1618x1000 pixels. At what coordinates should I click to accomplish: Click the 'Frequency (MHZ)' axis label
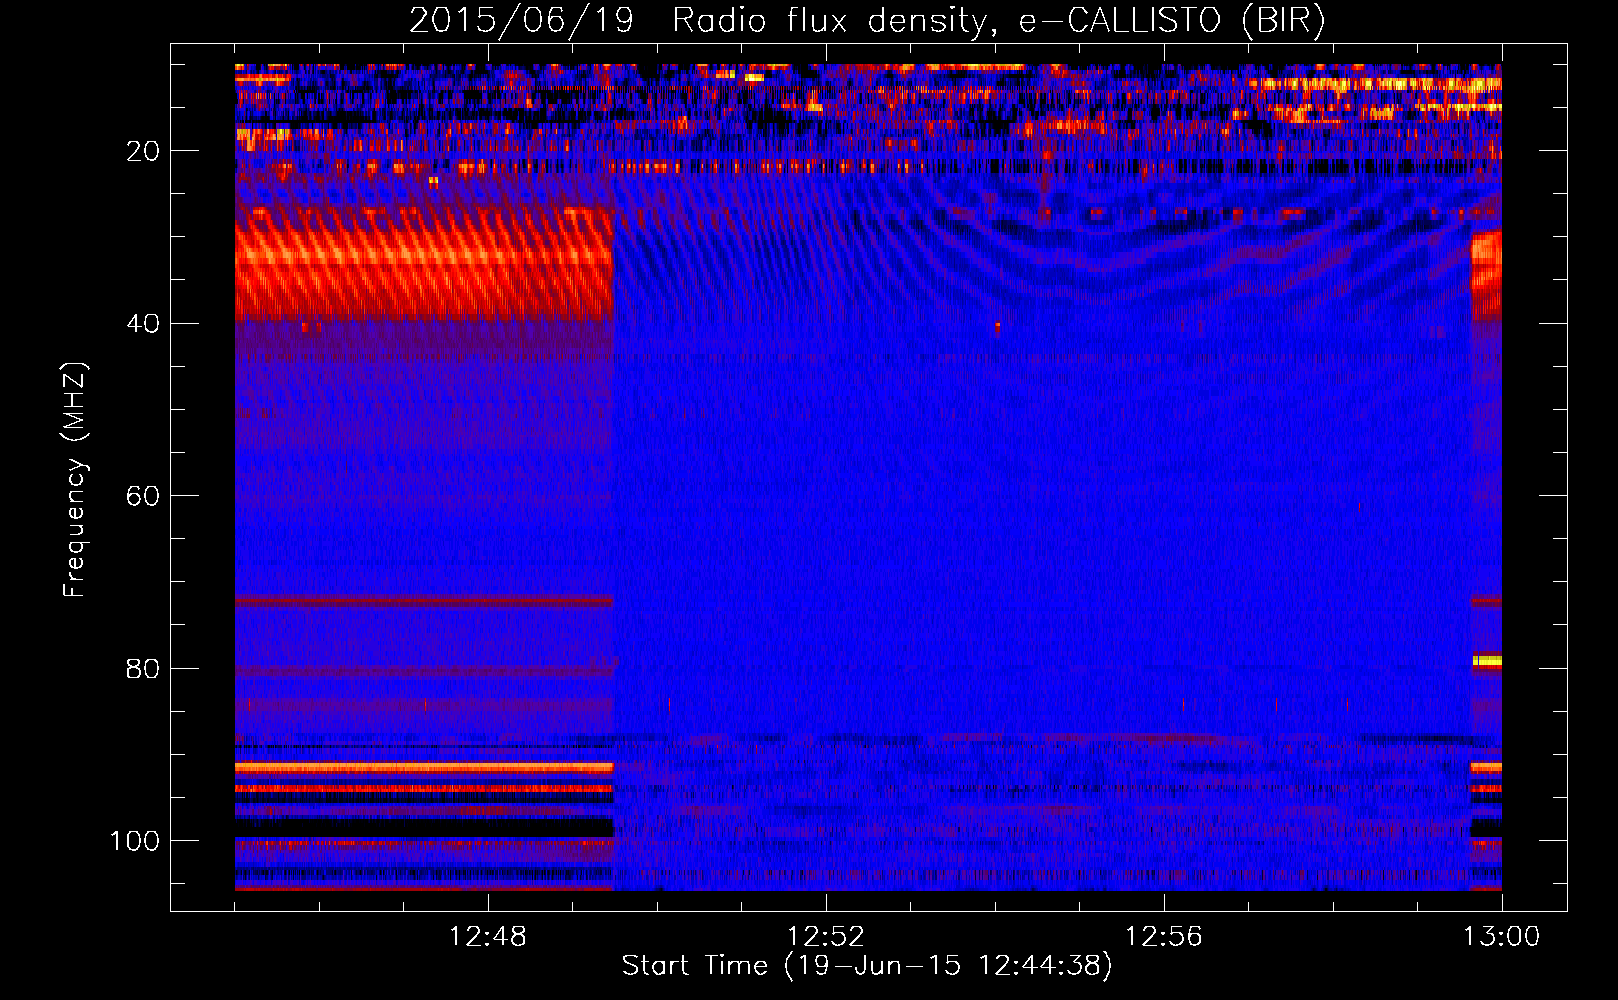tap(75, 480)
